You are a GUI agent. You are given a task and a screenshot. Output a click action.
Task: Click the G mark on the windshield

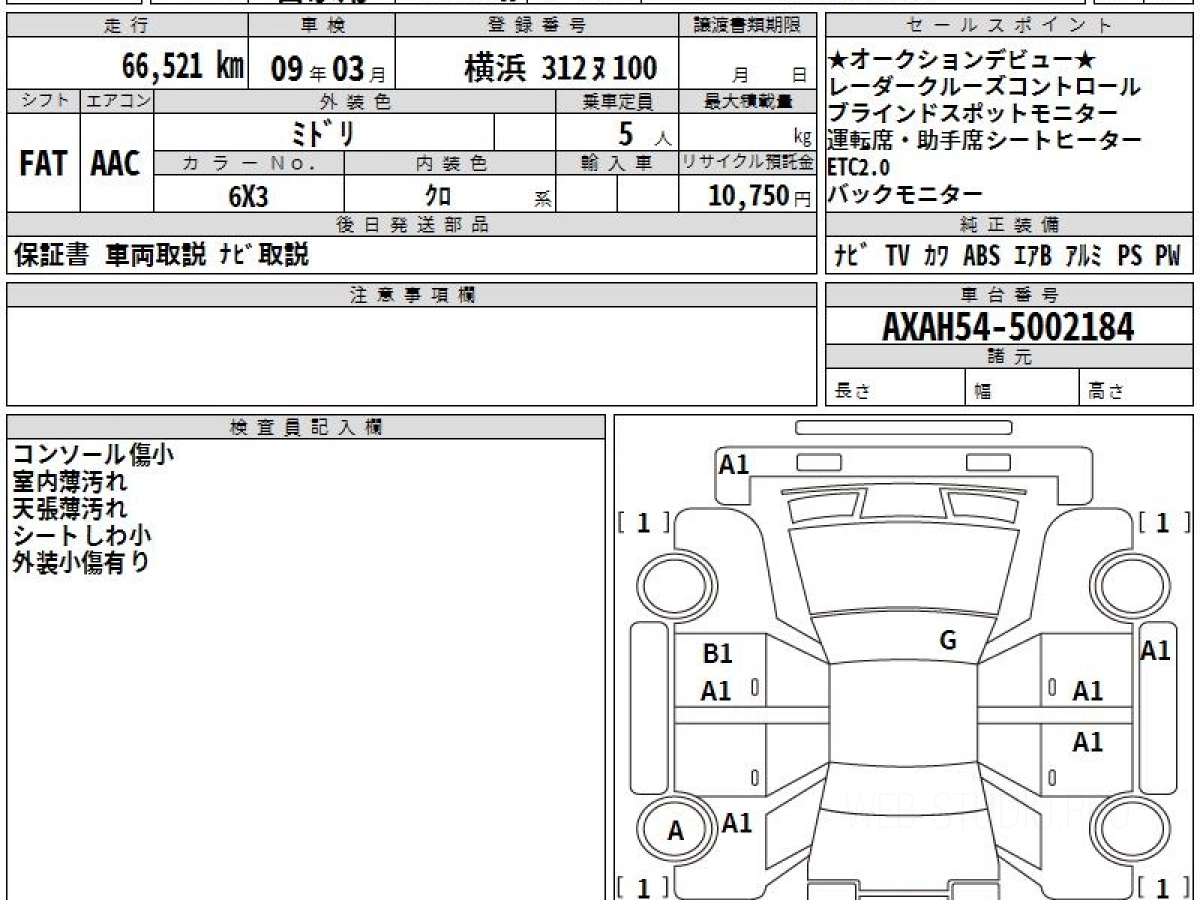coord(948,641)
